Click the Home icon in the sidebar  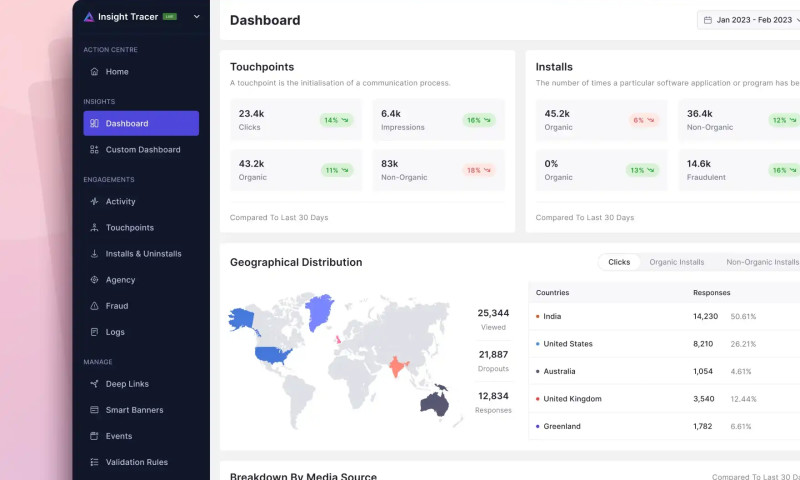coord(94,72)
